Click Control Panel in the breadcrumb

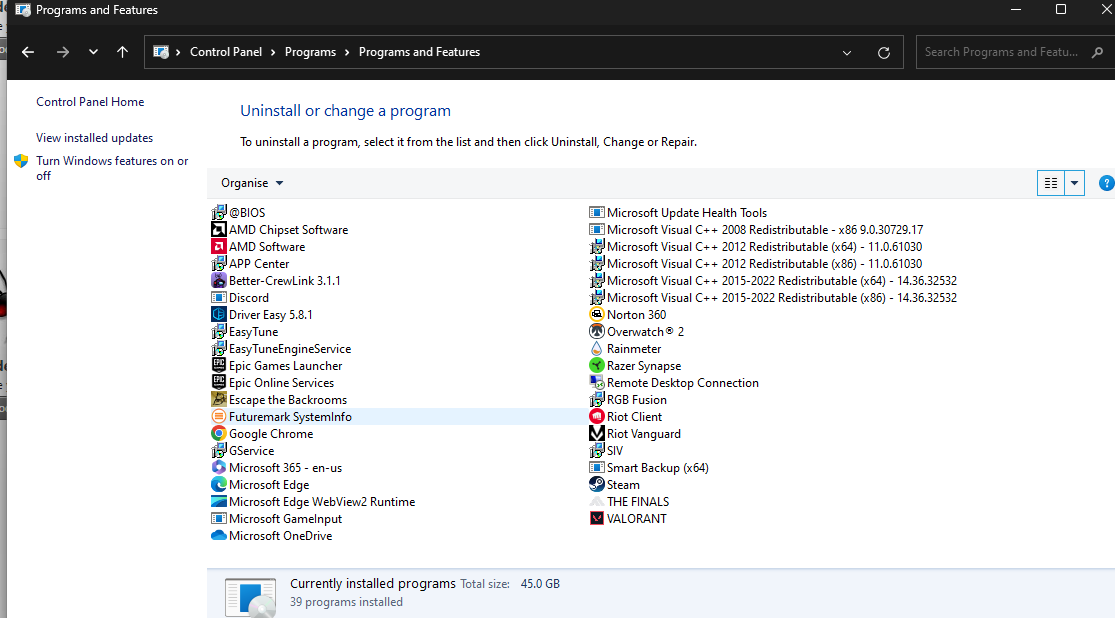pyautogui.click(x=226, y=52)
